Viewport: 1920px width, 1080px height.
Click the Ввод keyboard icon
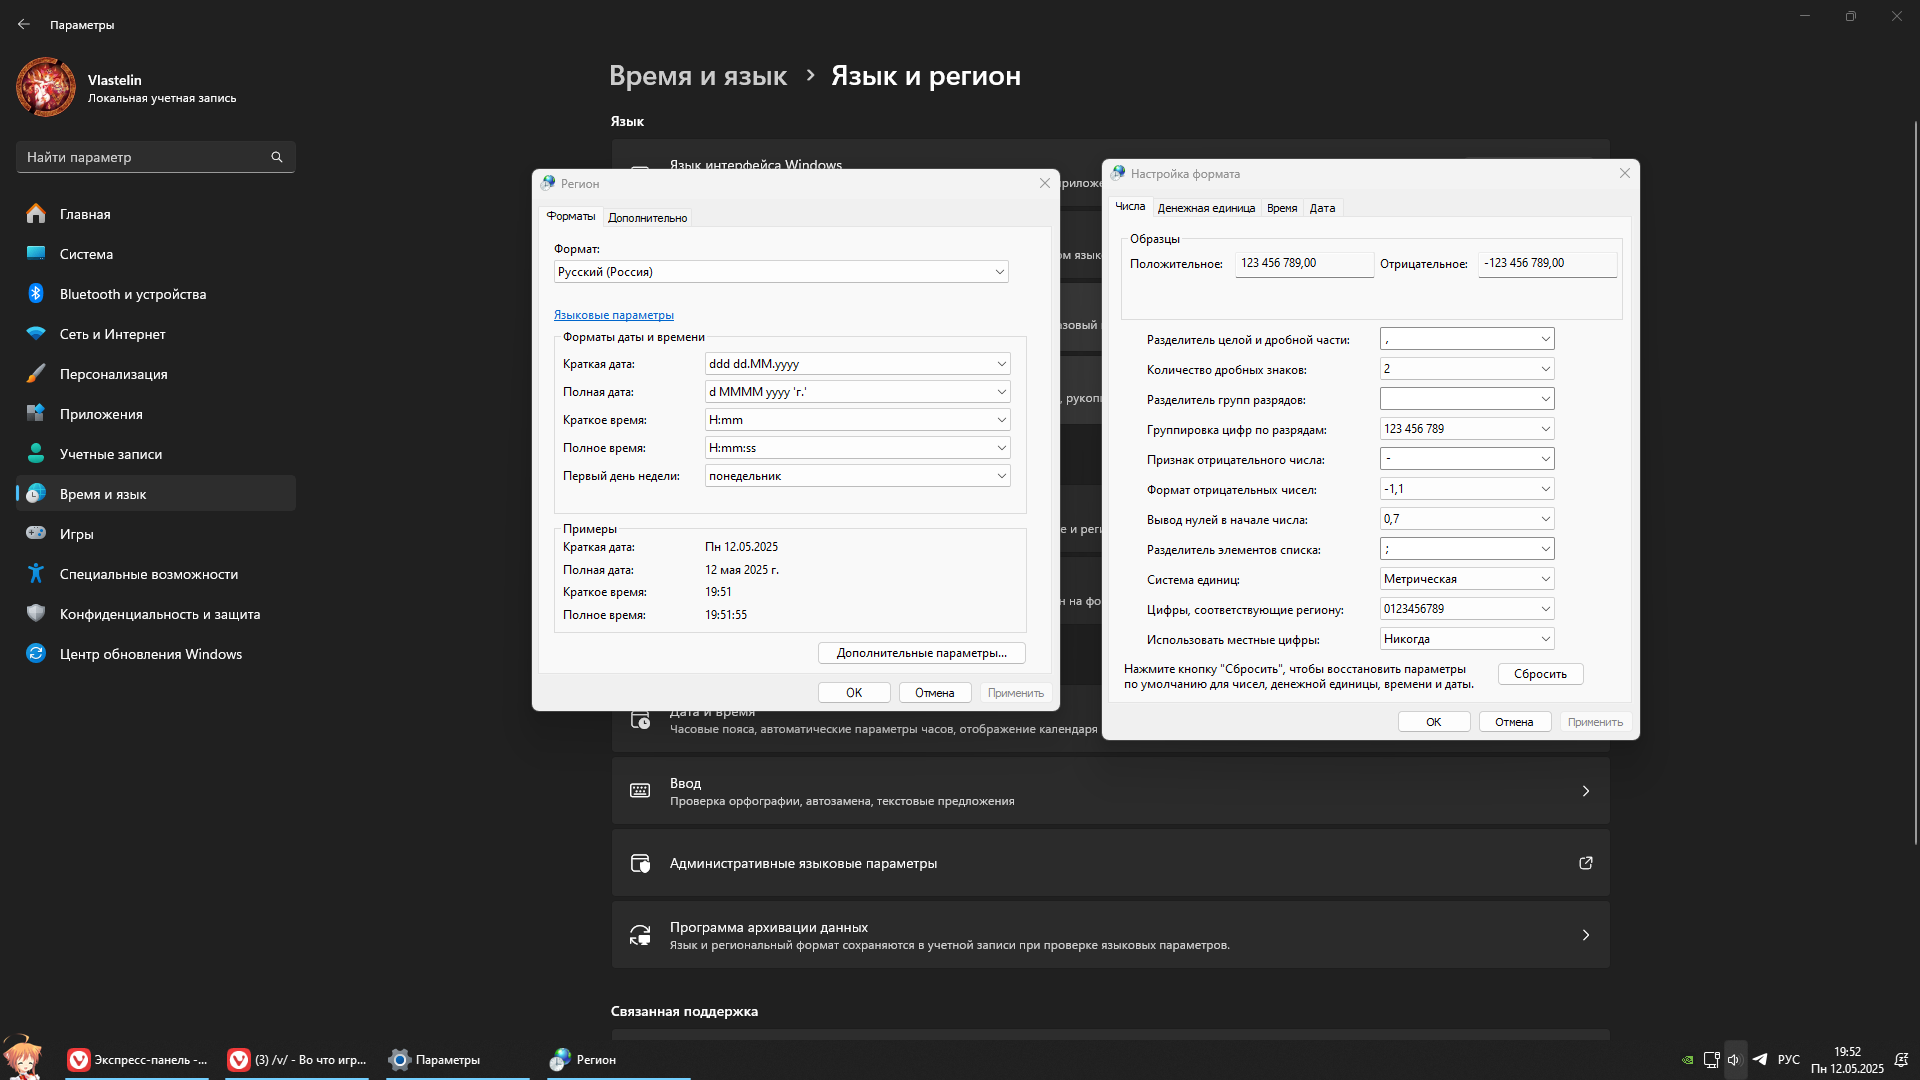[640, 791]
